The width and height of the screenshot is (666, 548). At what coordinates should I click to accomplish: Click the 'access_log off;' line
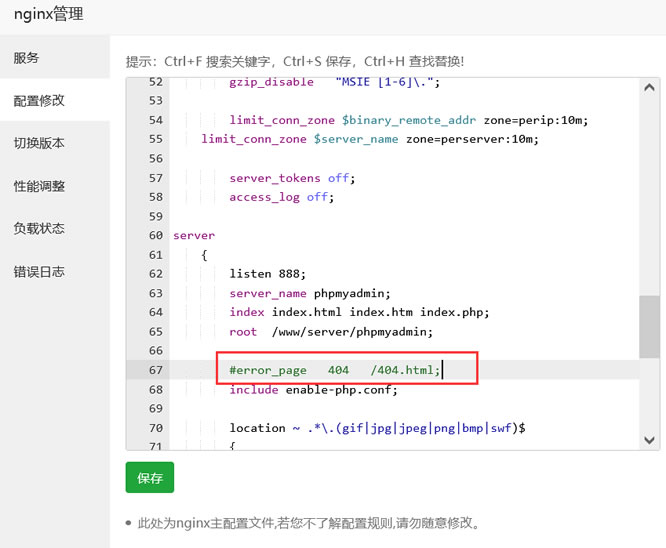point(279,197)
